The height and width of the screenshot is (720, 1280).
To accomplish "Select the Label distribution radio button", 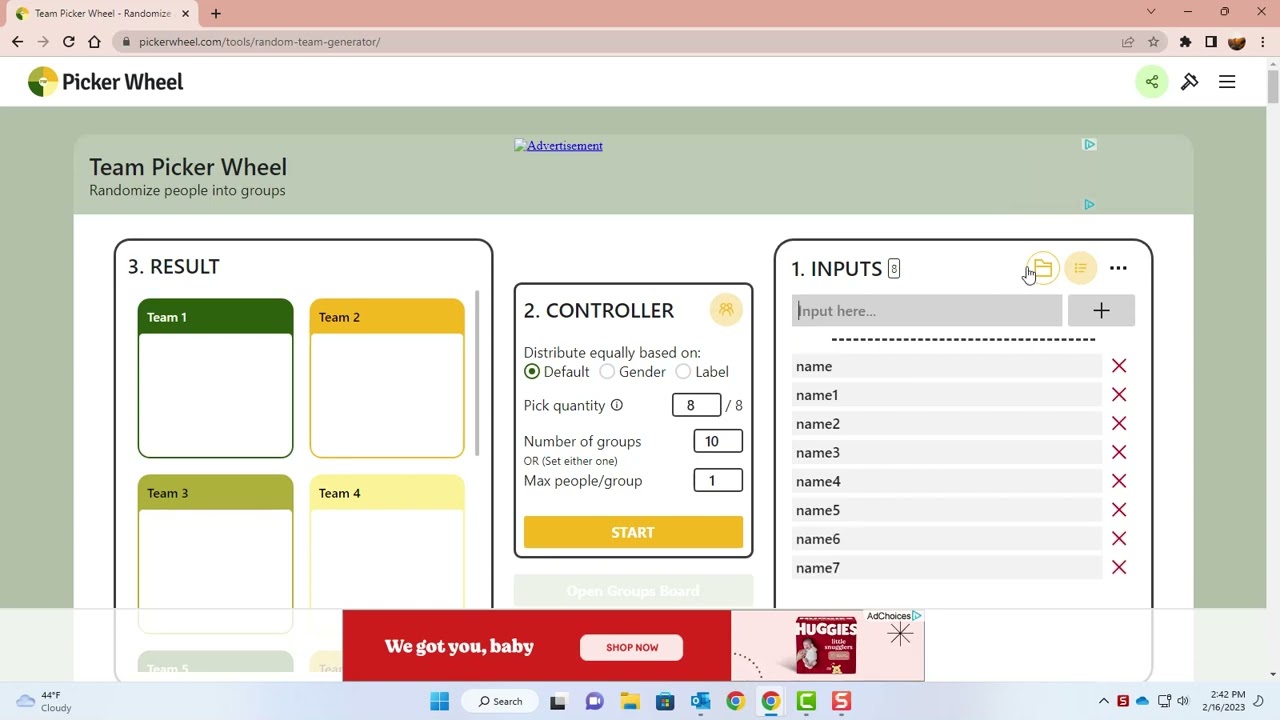I will [x=683, y=372].
